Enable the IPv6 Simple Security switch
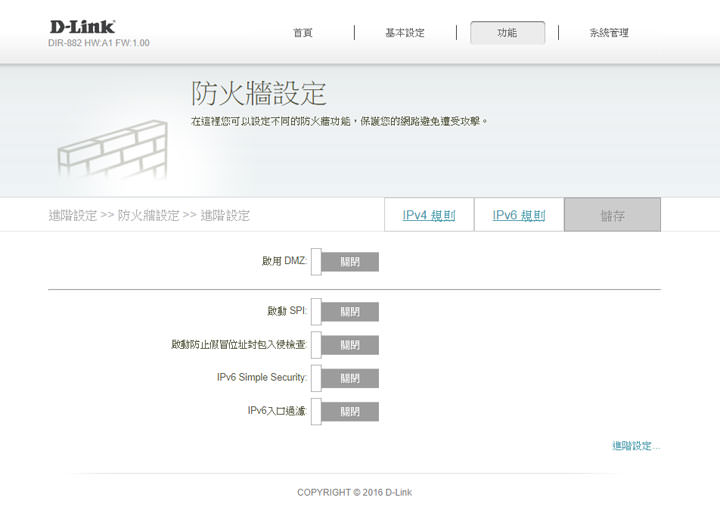The width and height of the screenshot is (720, 510). click(345, 378)
